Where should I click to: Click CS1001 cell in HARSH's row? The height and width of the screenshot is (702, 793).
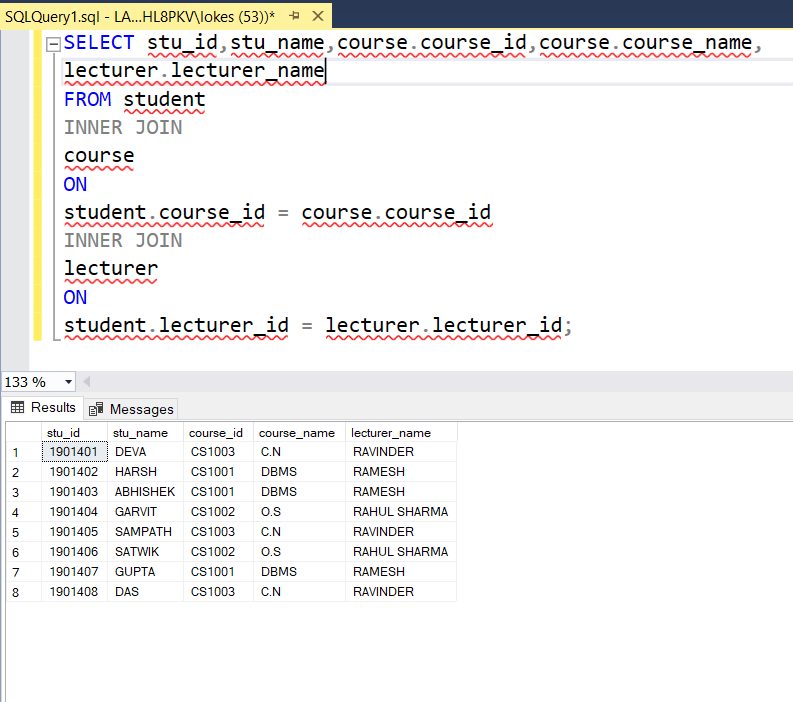tap(218, 472)
